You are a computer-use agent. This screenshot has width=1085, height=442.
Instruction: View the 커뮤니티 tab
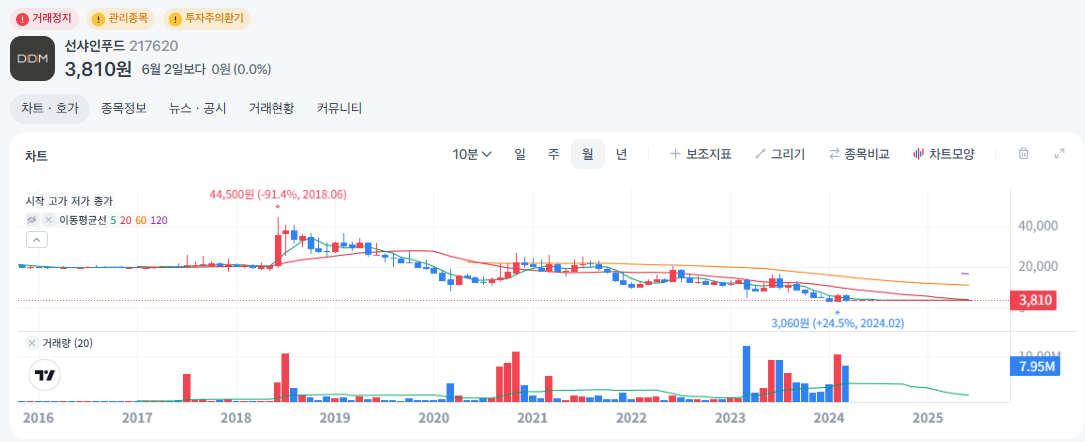coord(339,109)
